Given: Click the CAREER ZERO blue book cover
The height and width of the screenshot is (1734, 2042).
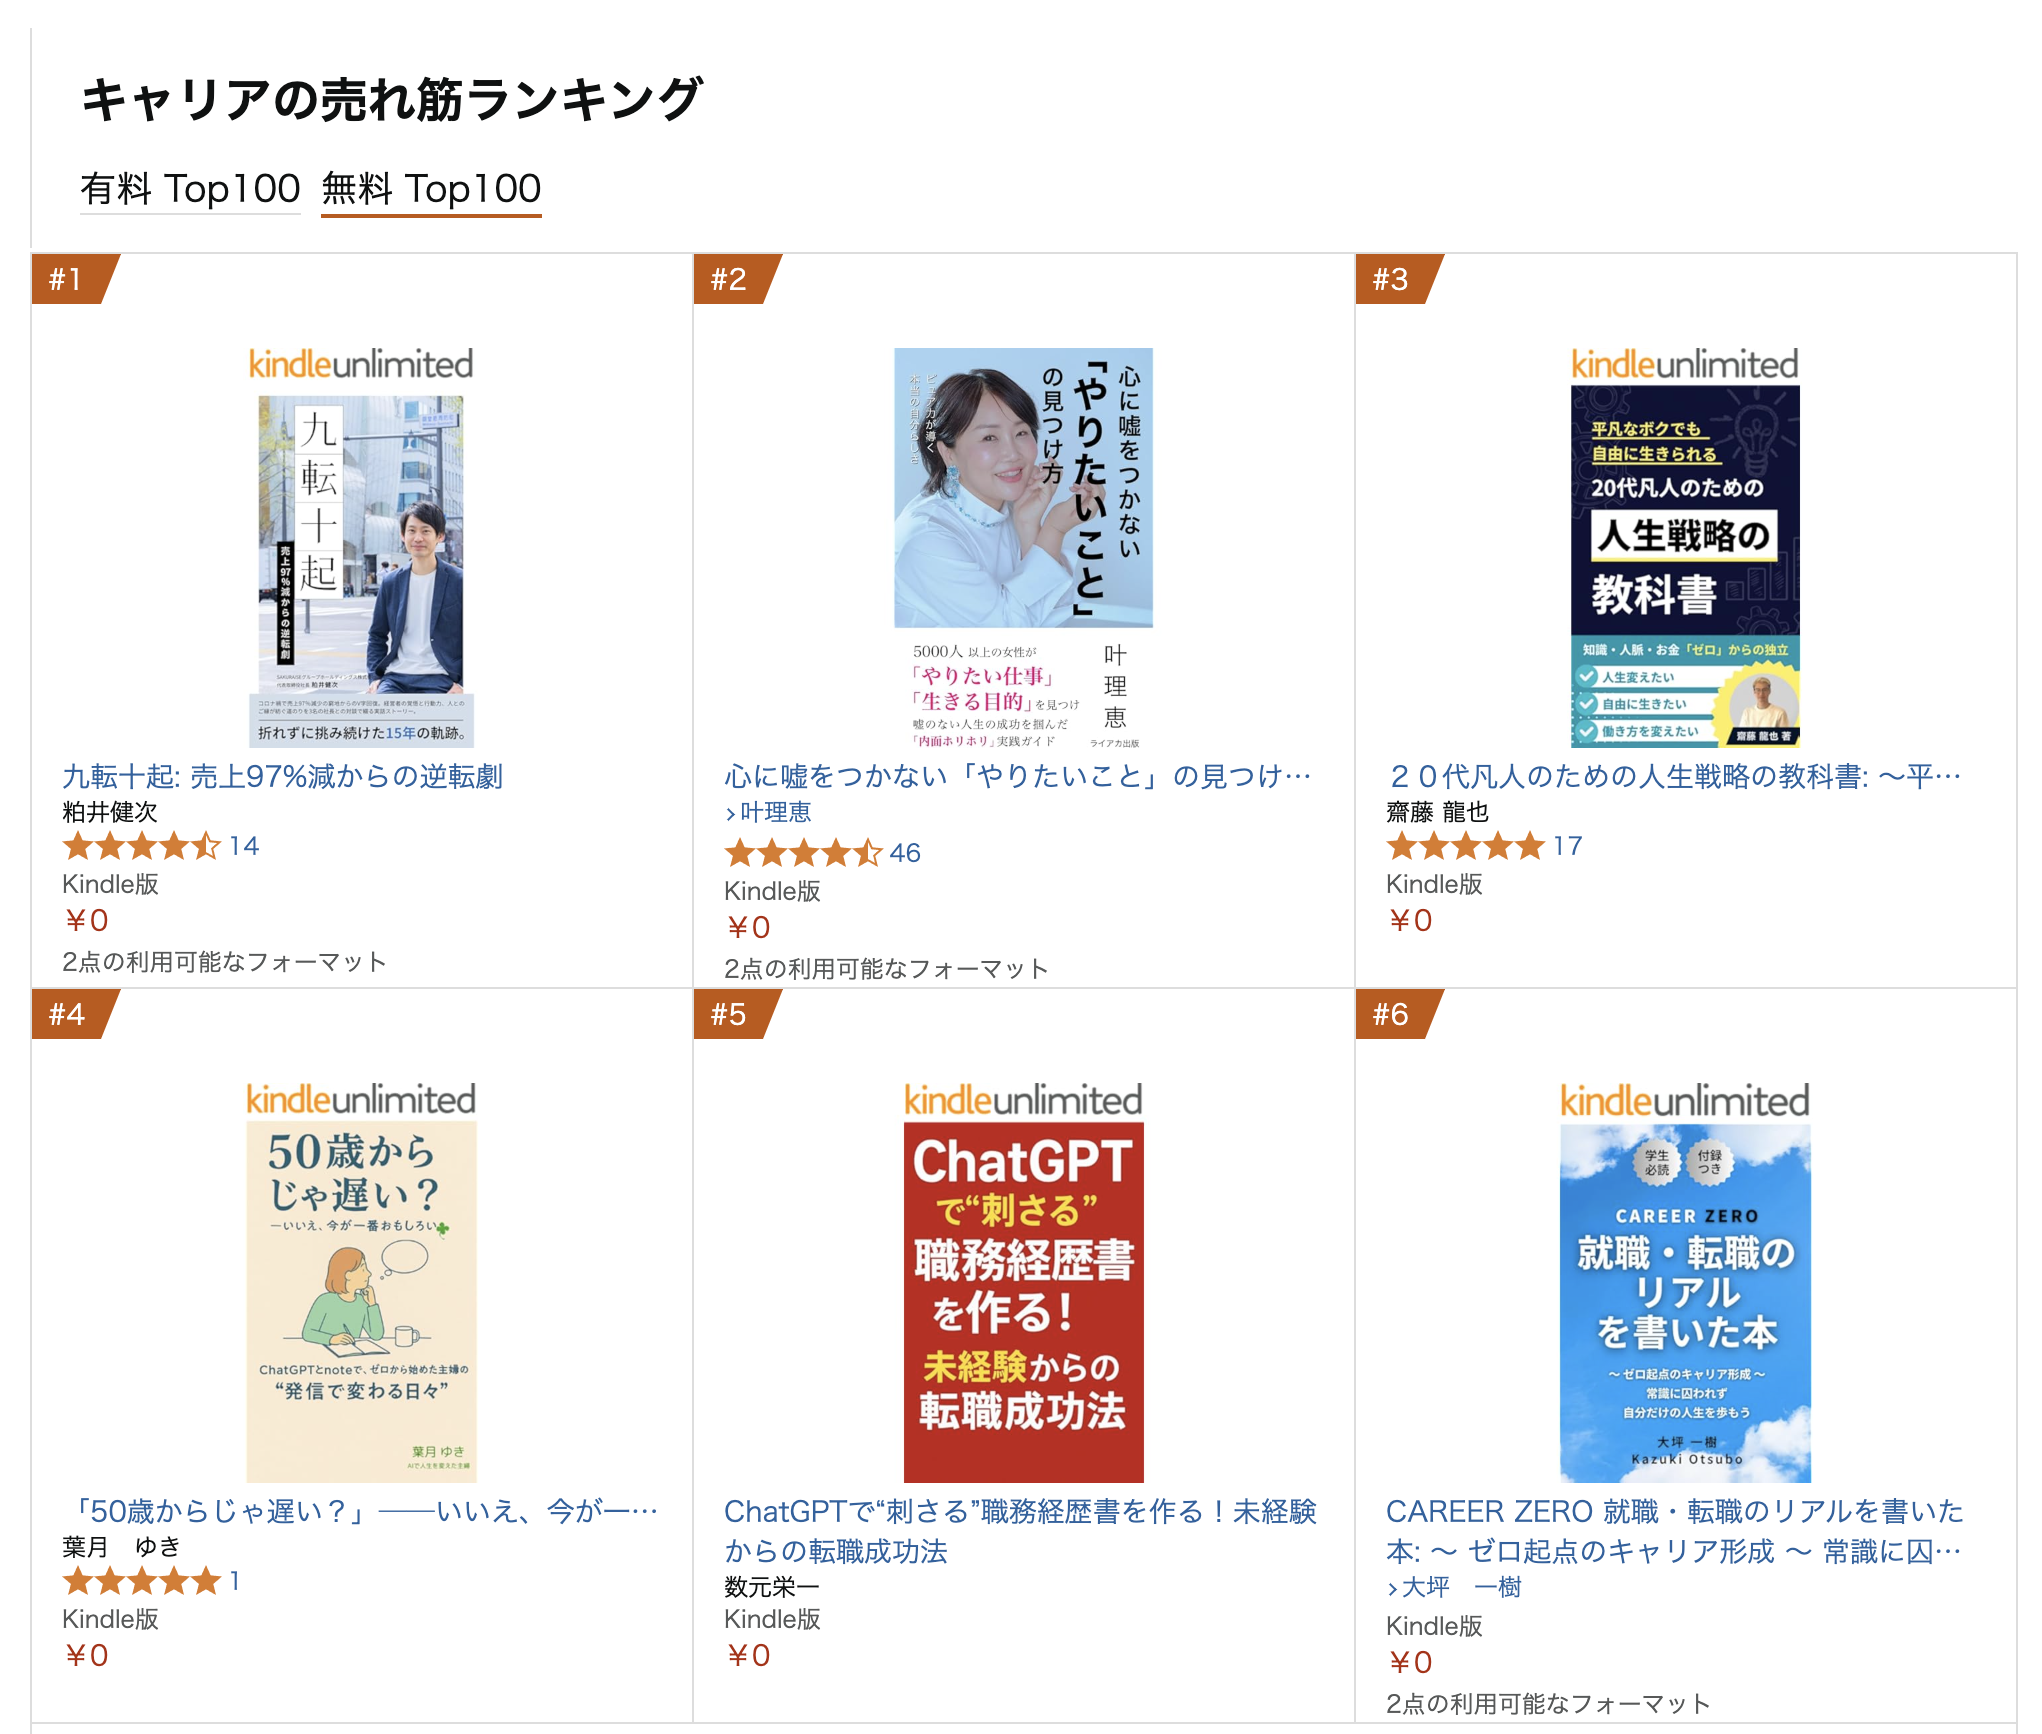Looking at the screenshot, I should [x=1685, y=1282].
